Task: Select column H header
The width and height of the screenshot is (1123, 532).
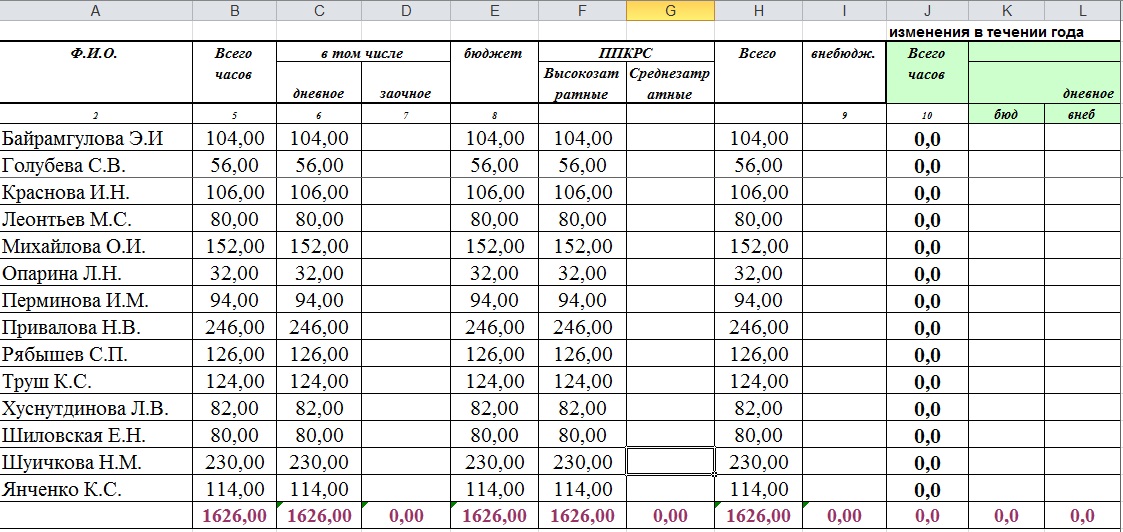Action: click(758, 10)
